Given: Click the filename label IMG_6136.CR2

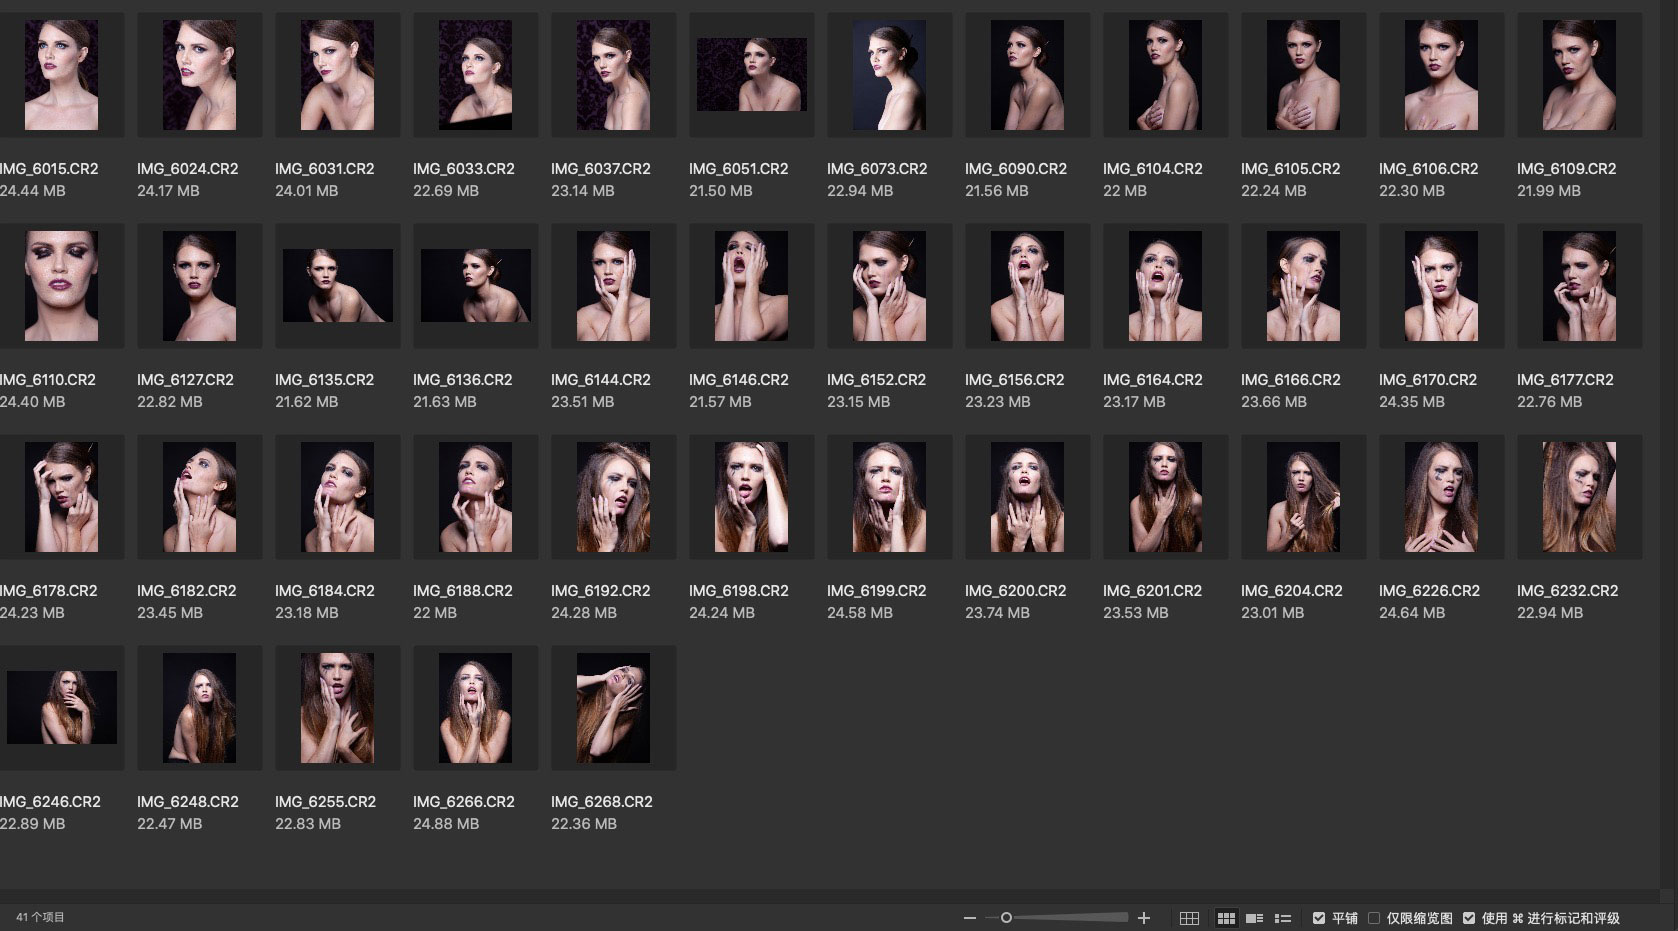Looking at the screenshot, I should tap(462, 380).
